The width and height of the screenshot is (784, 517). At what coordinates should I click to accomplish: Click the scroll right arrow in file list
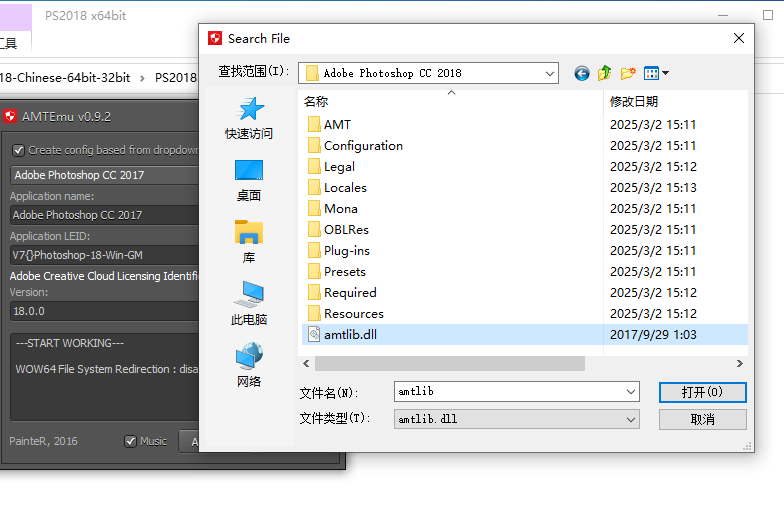point(740,364)
